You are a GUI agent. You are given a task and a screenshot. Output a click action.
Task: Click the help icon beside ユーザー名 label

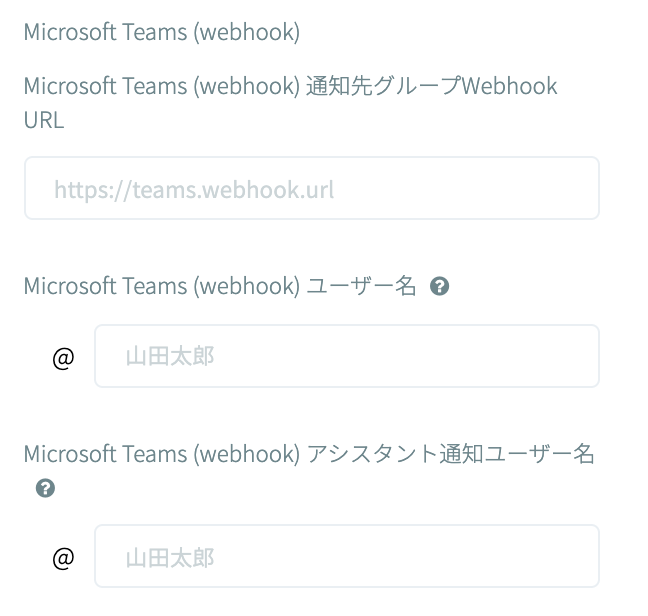pyautogui.click(x=439, y=287)
